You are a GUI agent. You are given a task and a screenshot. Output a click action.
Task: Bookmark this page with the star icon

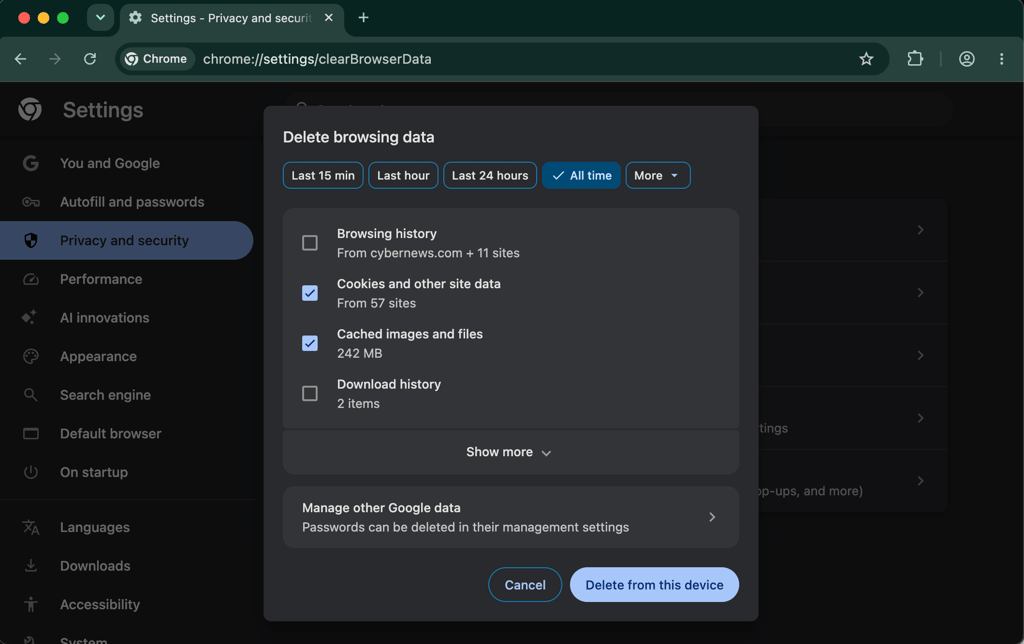[866, 59]
